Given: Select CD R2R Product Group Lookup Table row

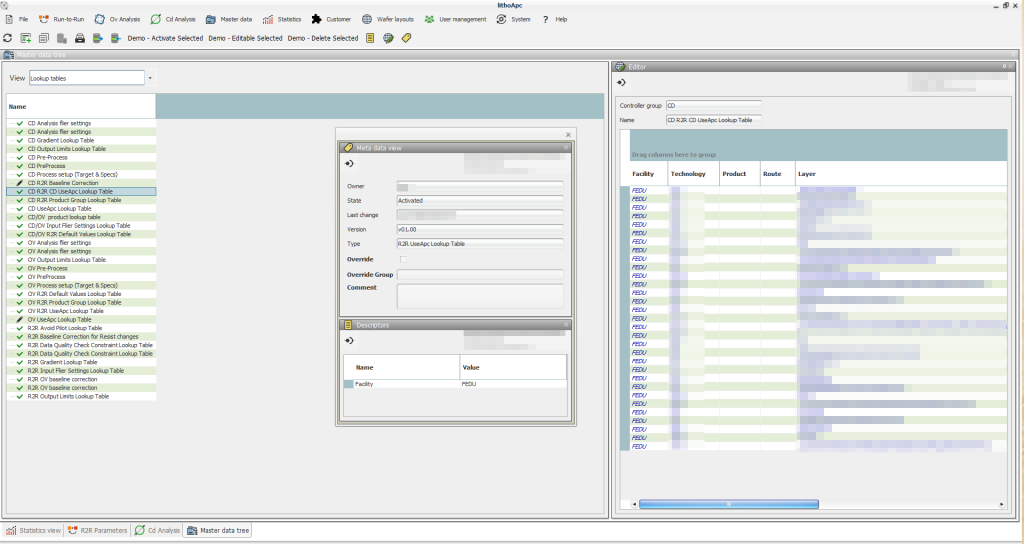Looking at the screenshot, I should click(x=81, y=200).
